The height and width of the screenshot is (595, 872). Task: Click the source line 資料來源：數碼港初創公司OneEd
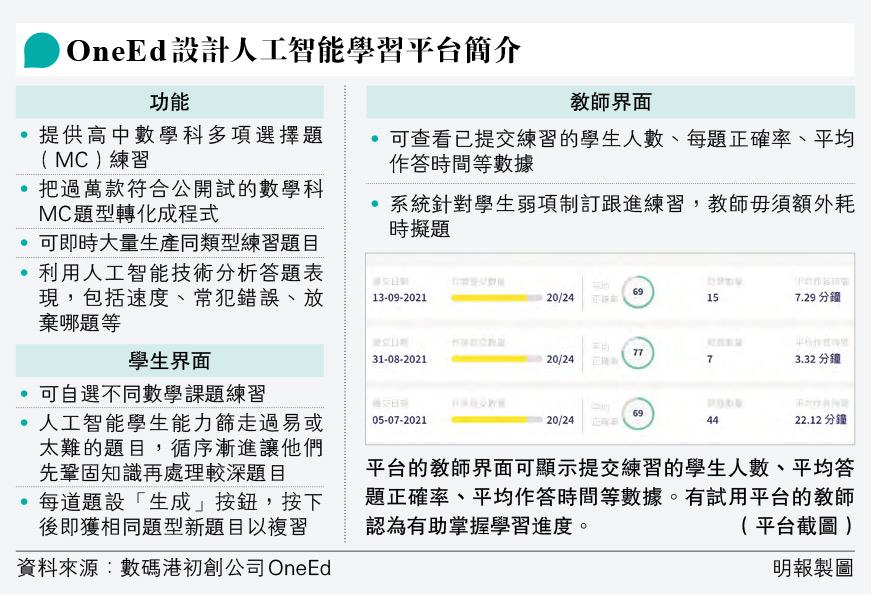[x=174, y=568]
